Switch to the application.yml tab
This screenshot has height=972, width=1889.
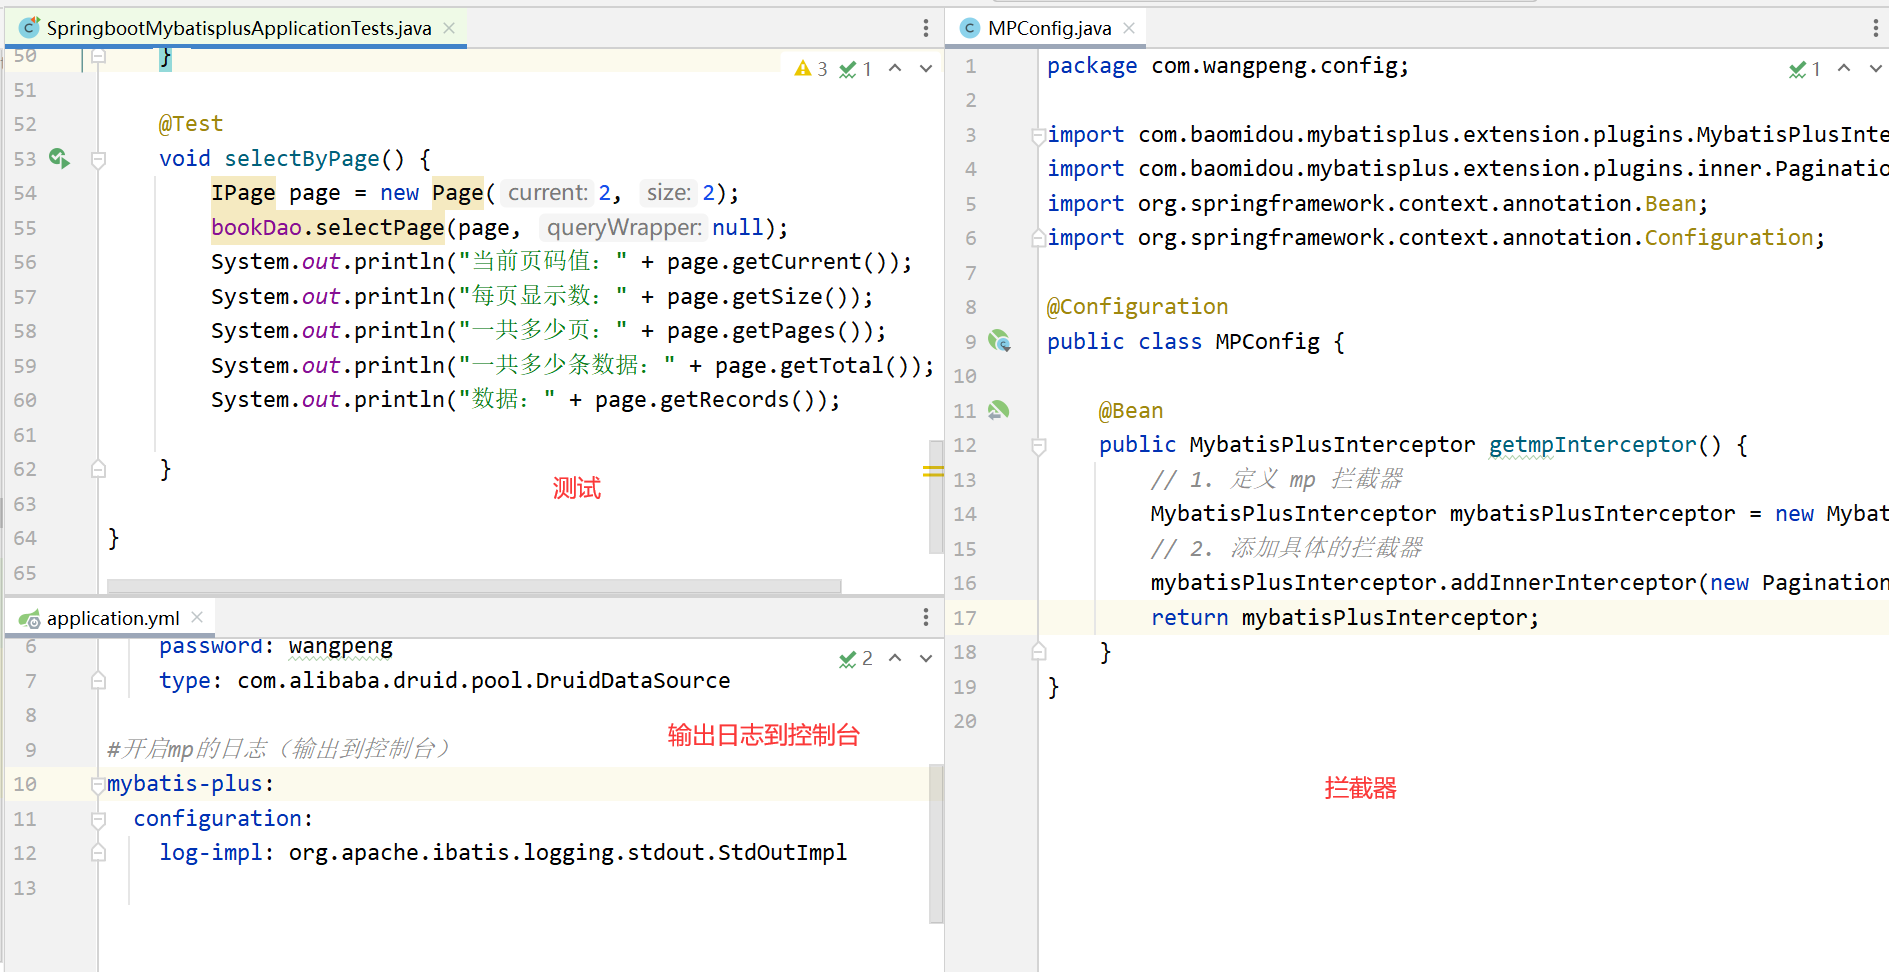[112, 618]
